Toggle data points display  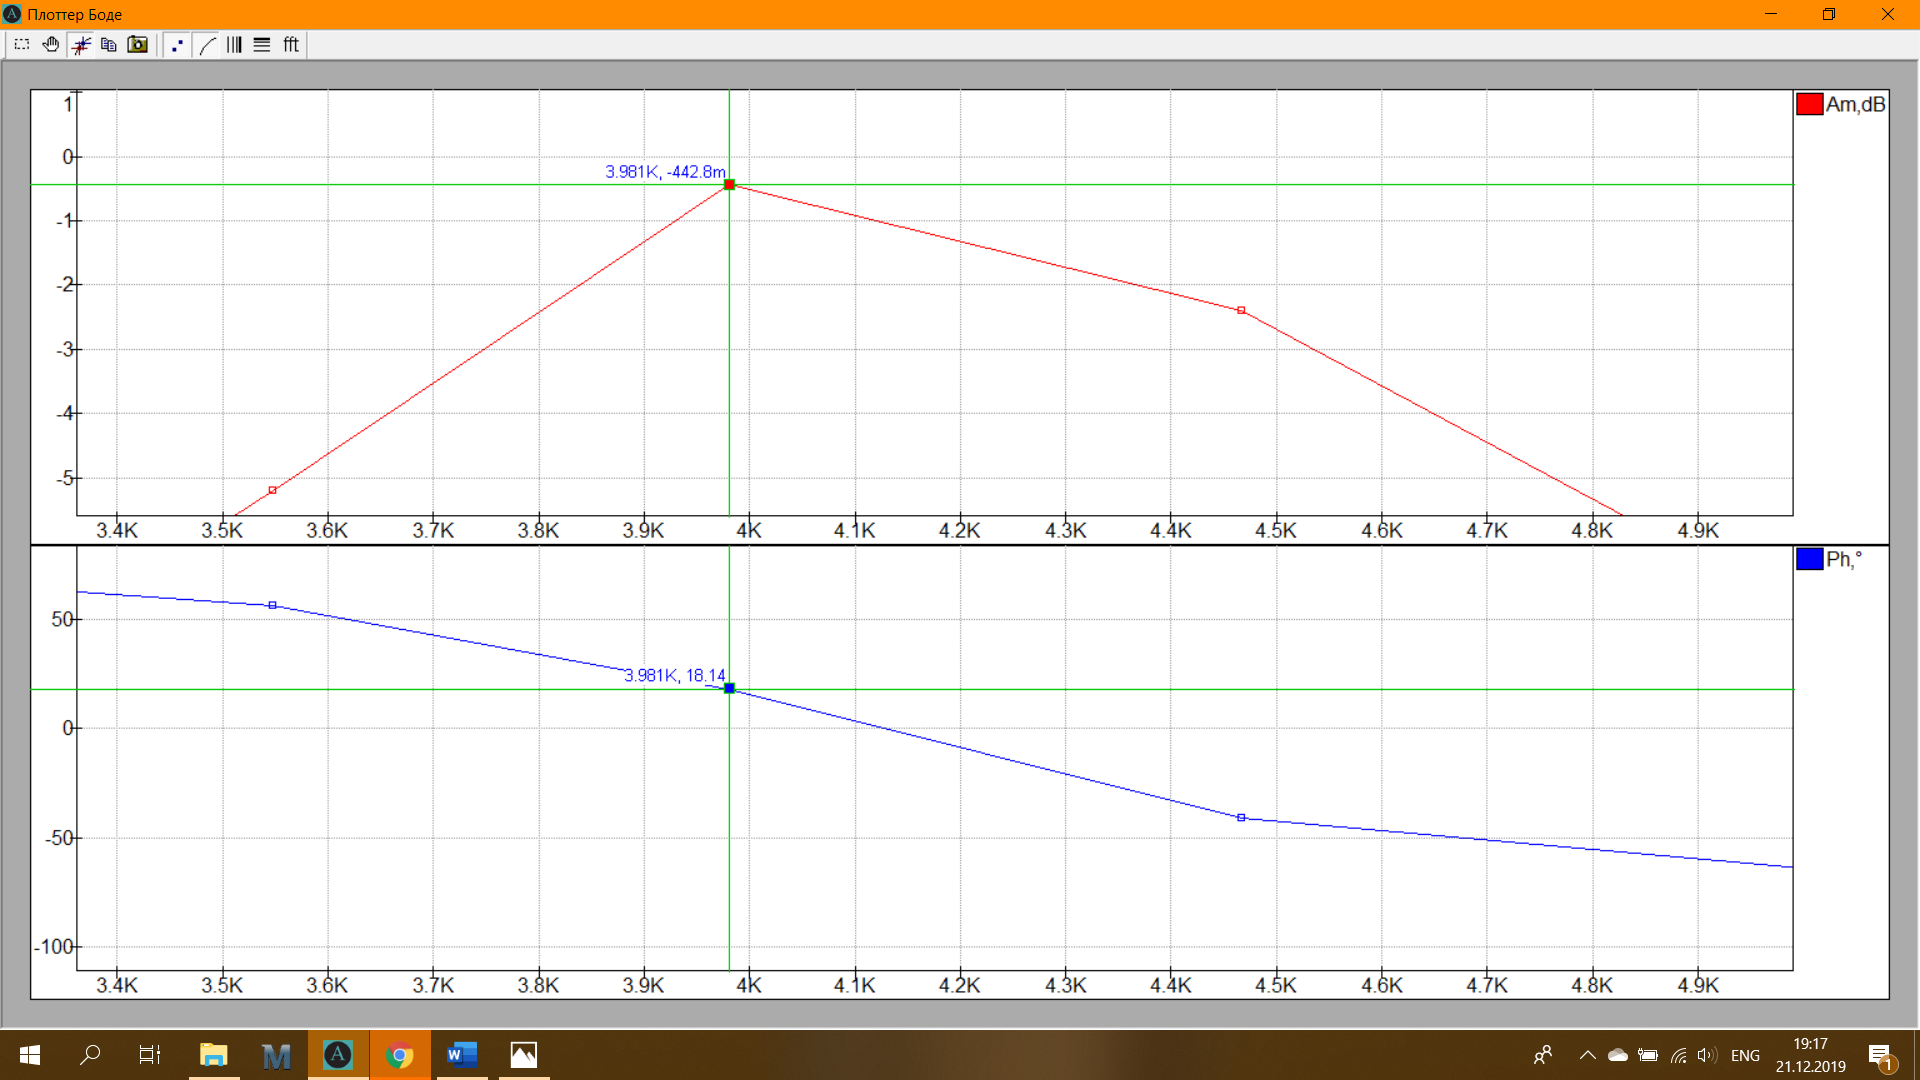pos(177,45)
